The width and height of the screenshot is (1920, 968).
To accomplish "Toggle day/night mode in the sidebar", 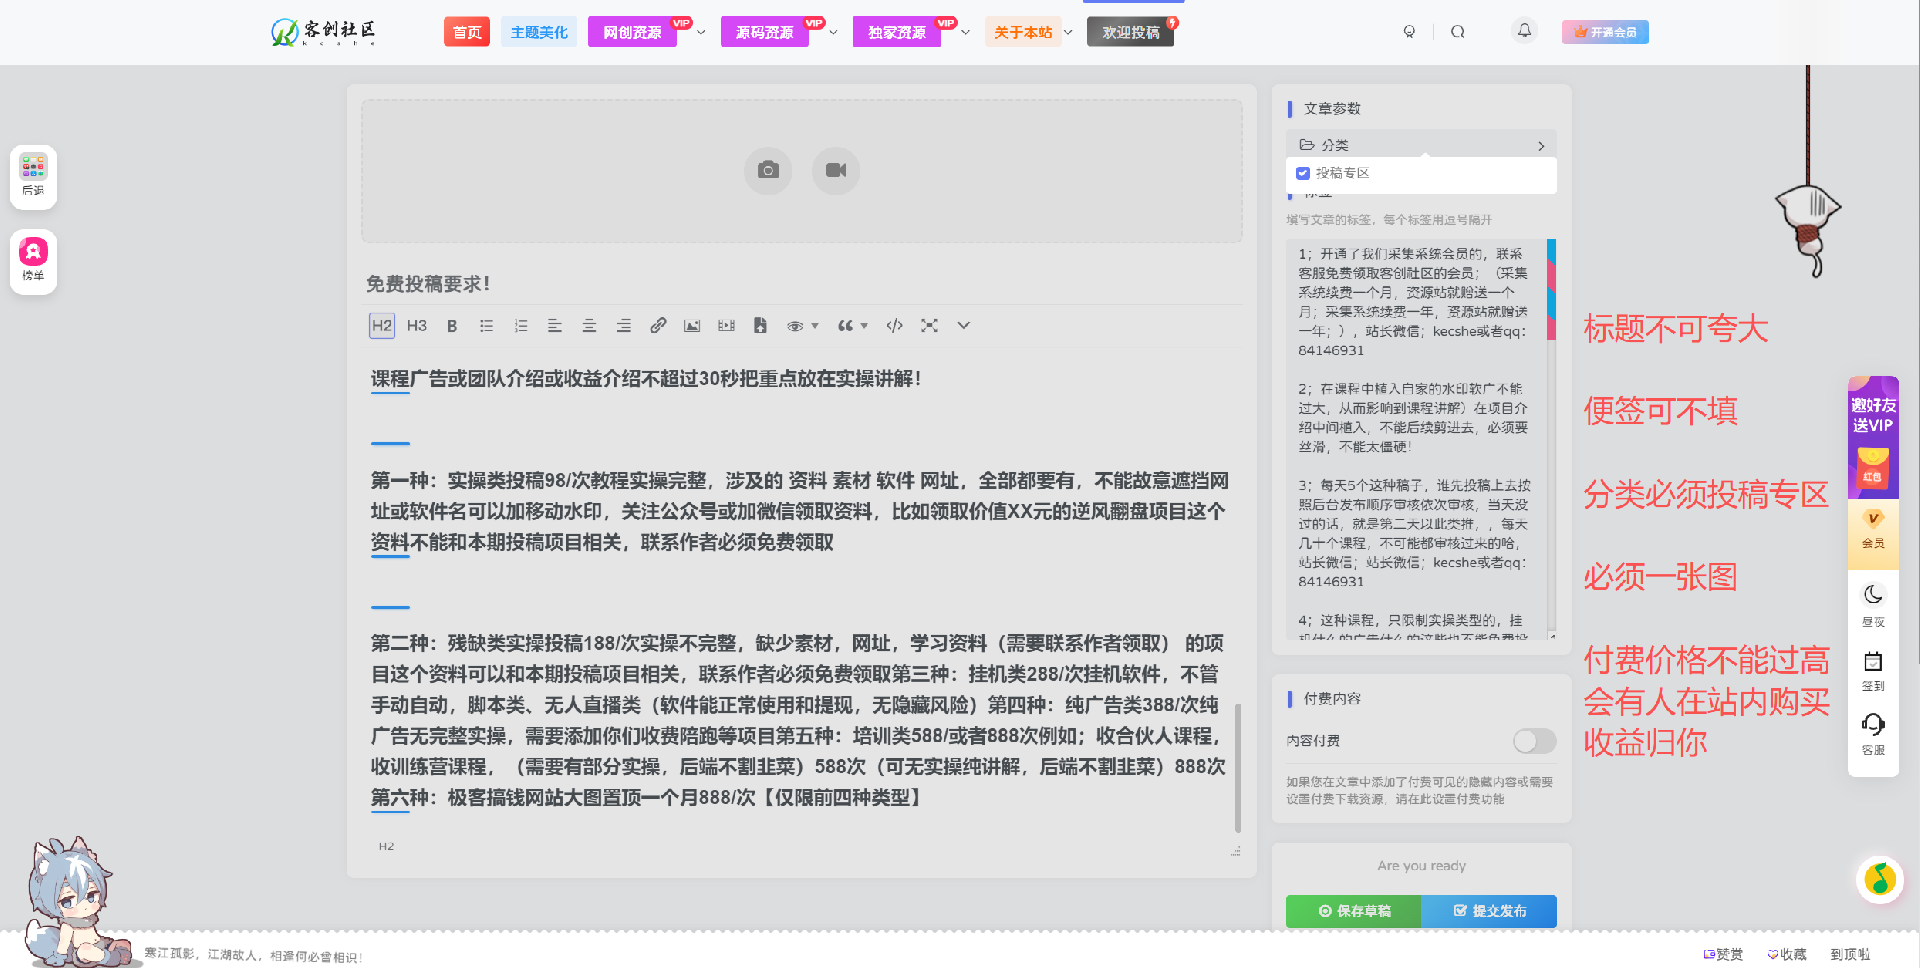I will pyautogui.click(x=1873, y=603).
